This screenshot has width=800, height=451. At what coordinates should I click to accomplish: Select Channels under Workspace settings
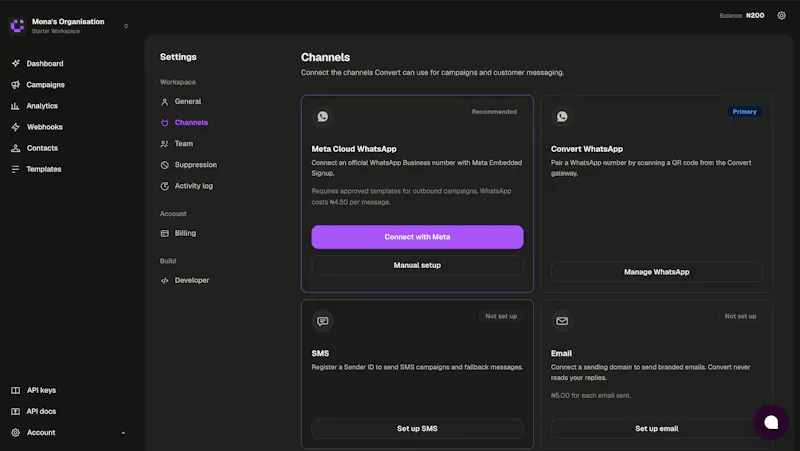point(191,122)
